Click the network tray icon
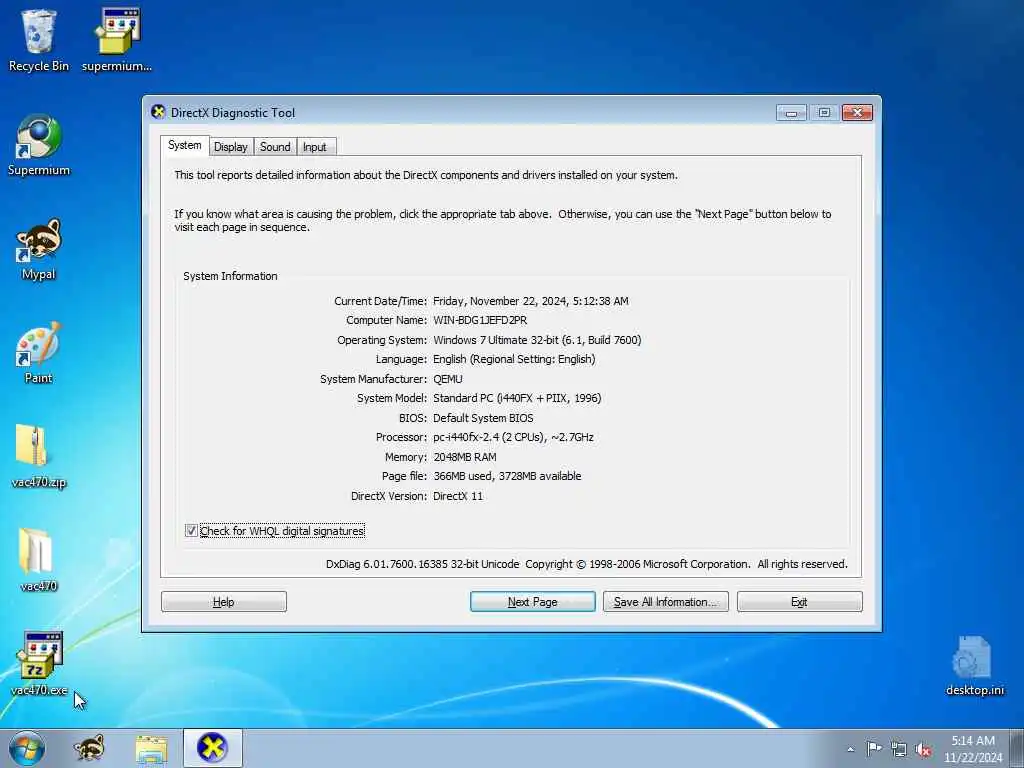Viewport: 1024px width, 768px height. [x=899, y=749]
